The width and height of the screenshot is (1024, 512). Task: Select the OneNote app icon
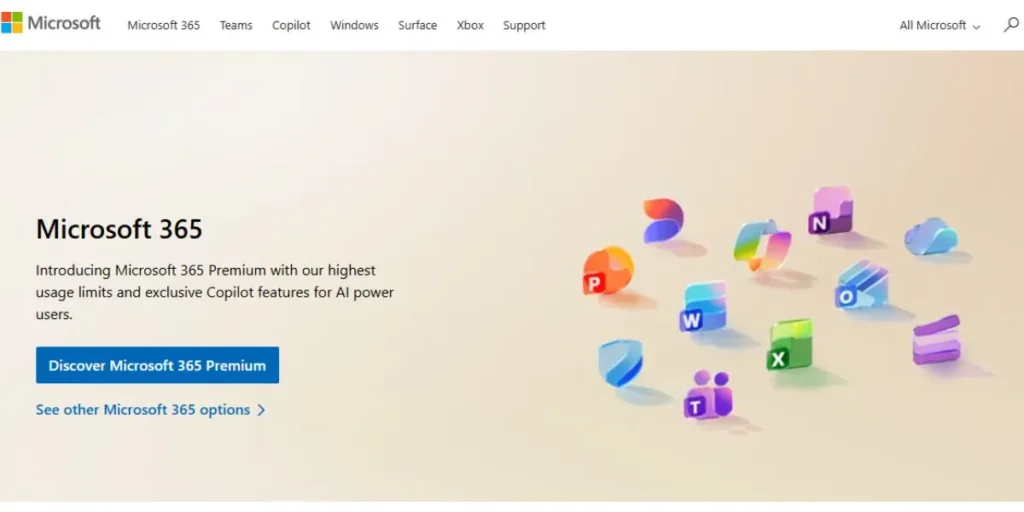pyautogui.click(x=830, y=210)
